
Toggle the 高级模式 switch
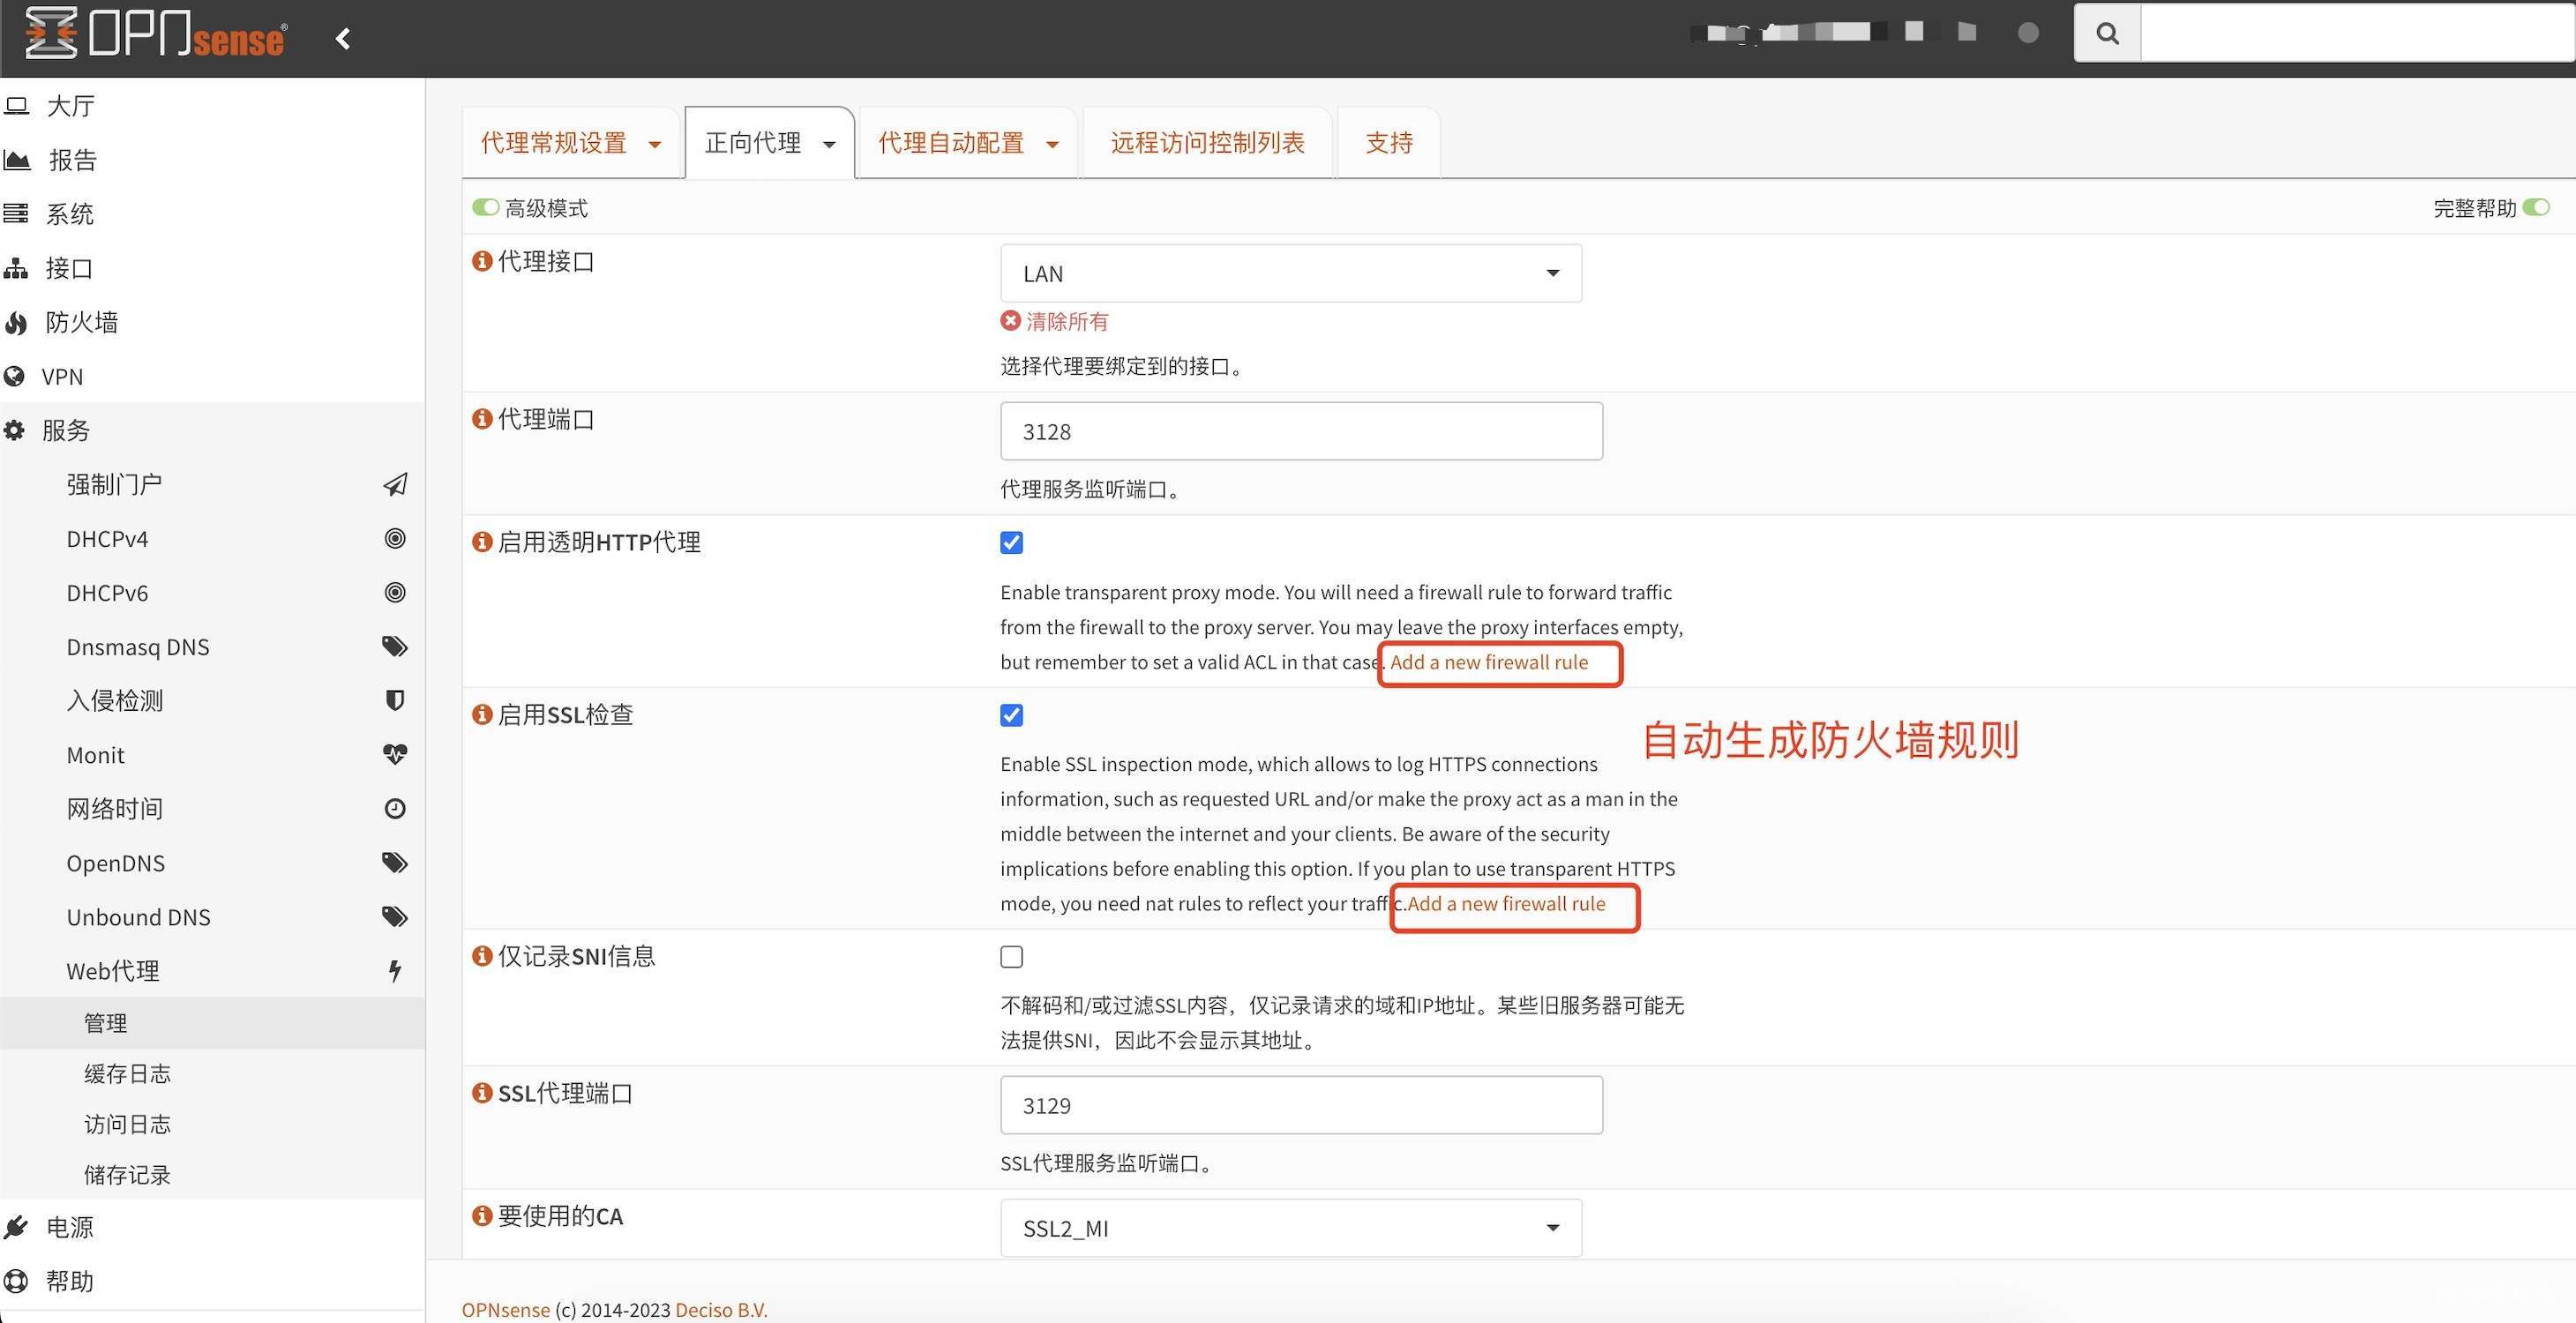tap(486, 207)
